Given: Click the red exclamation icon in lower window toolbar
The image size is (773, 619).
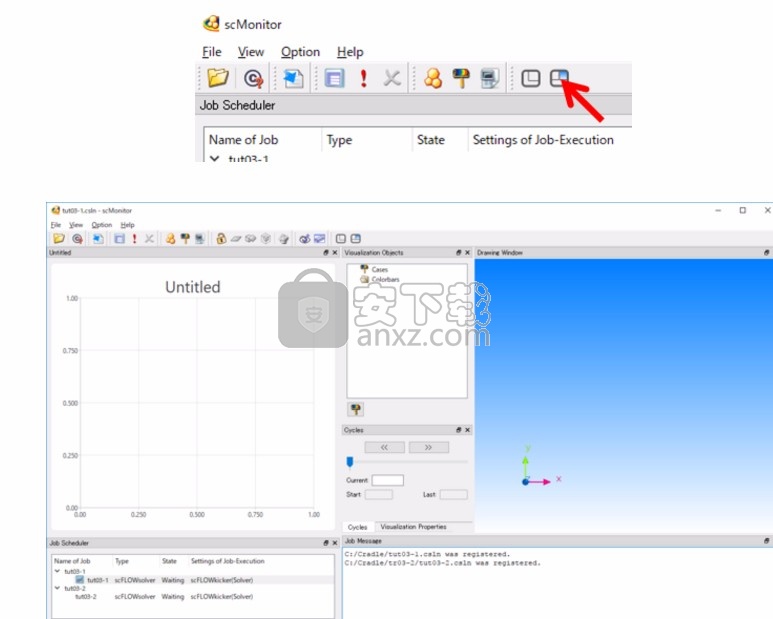Looking at the screenshot, I should click(x=134, y=239).
